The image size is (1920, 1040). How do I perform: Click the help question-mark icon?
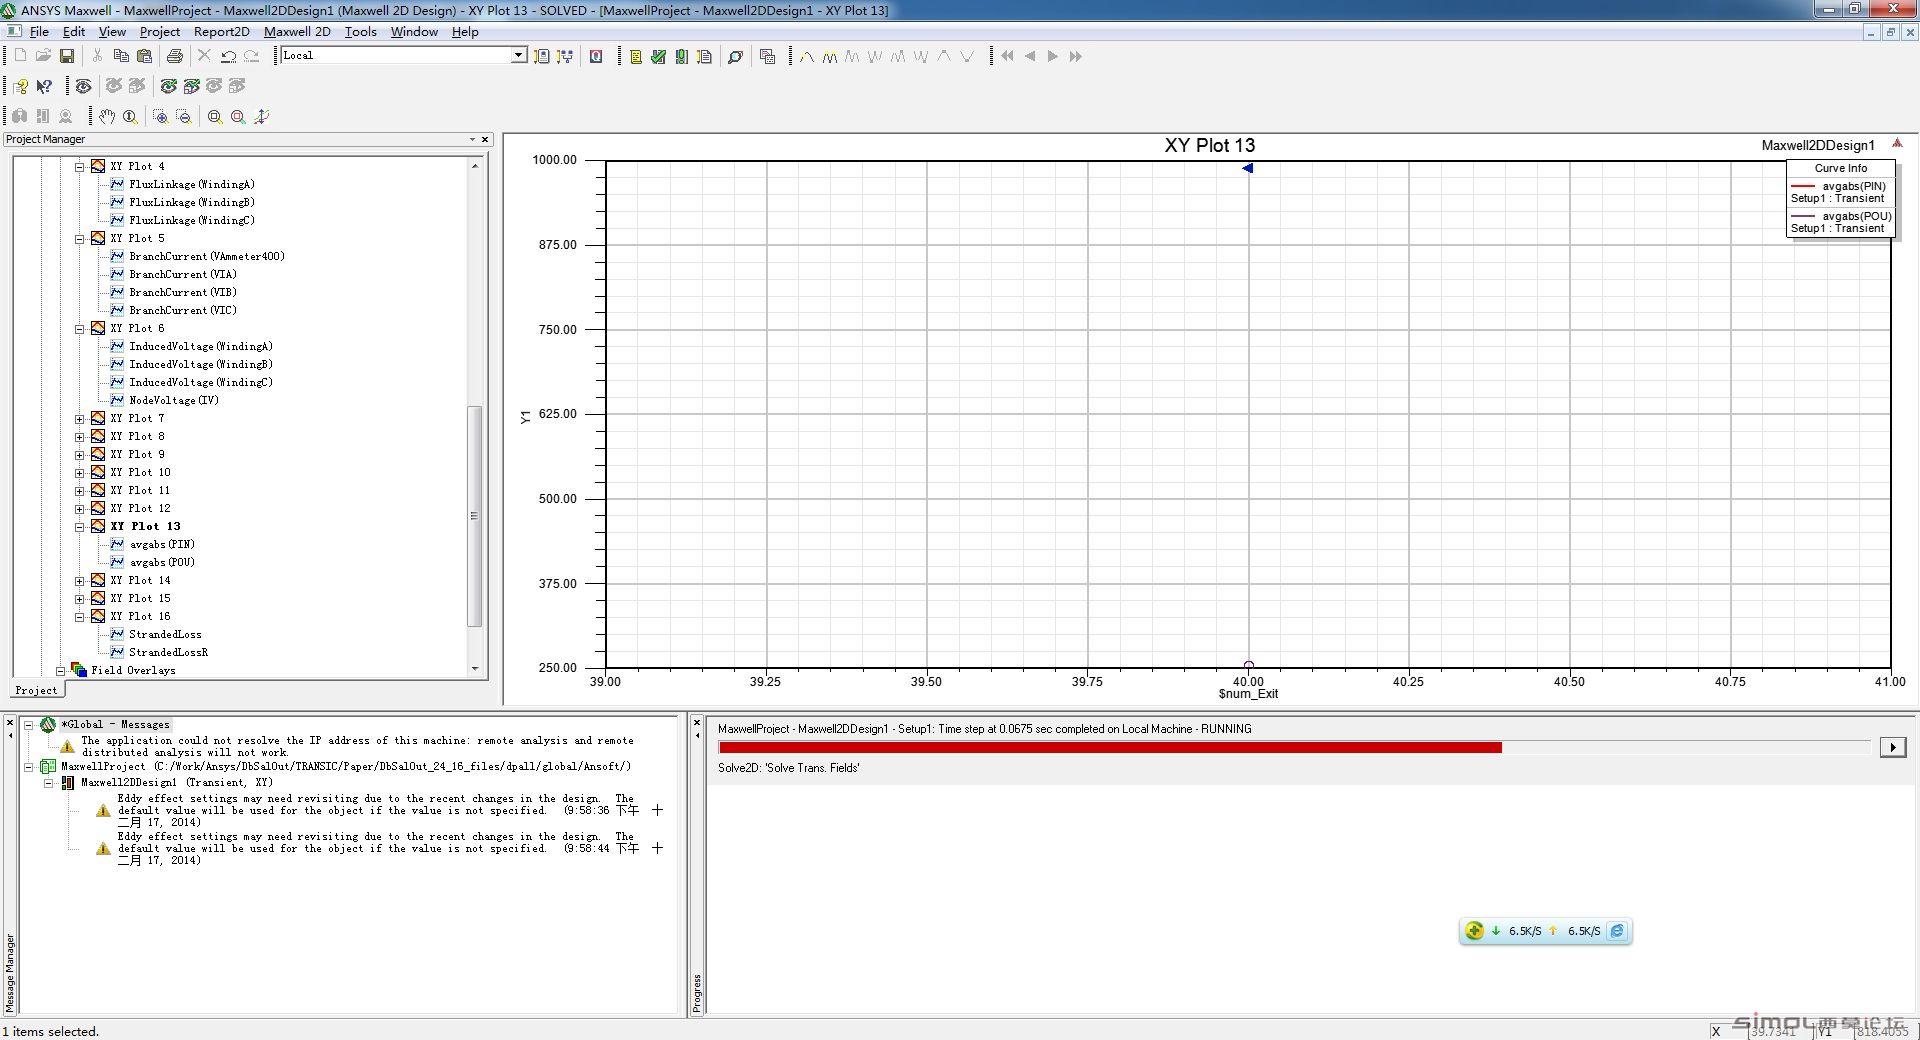pyautogui.click(x=20, y=86)
